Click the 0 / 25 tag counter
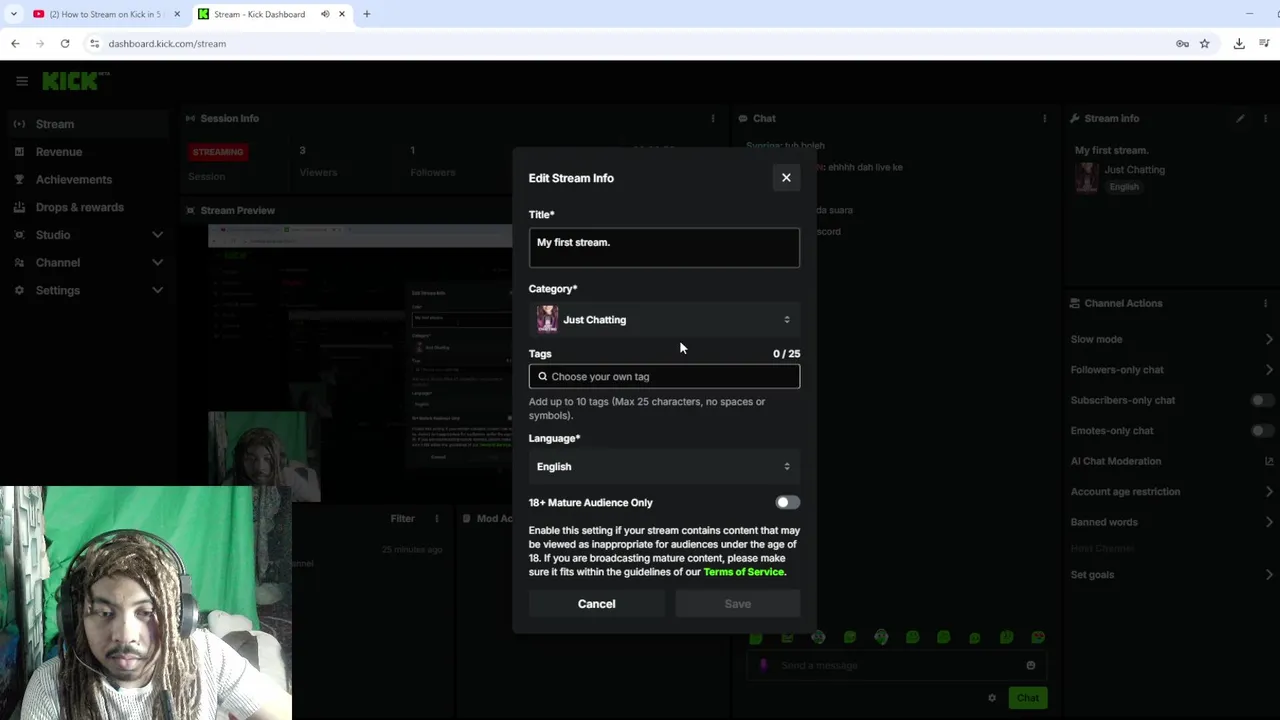Screen dimensions: 1280x720 (786, 354)
